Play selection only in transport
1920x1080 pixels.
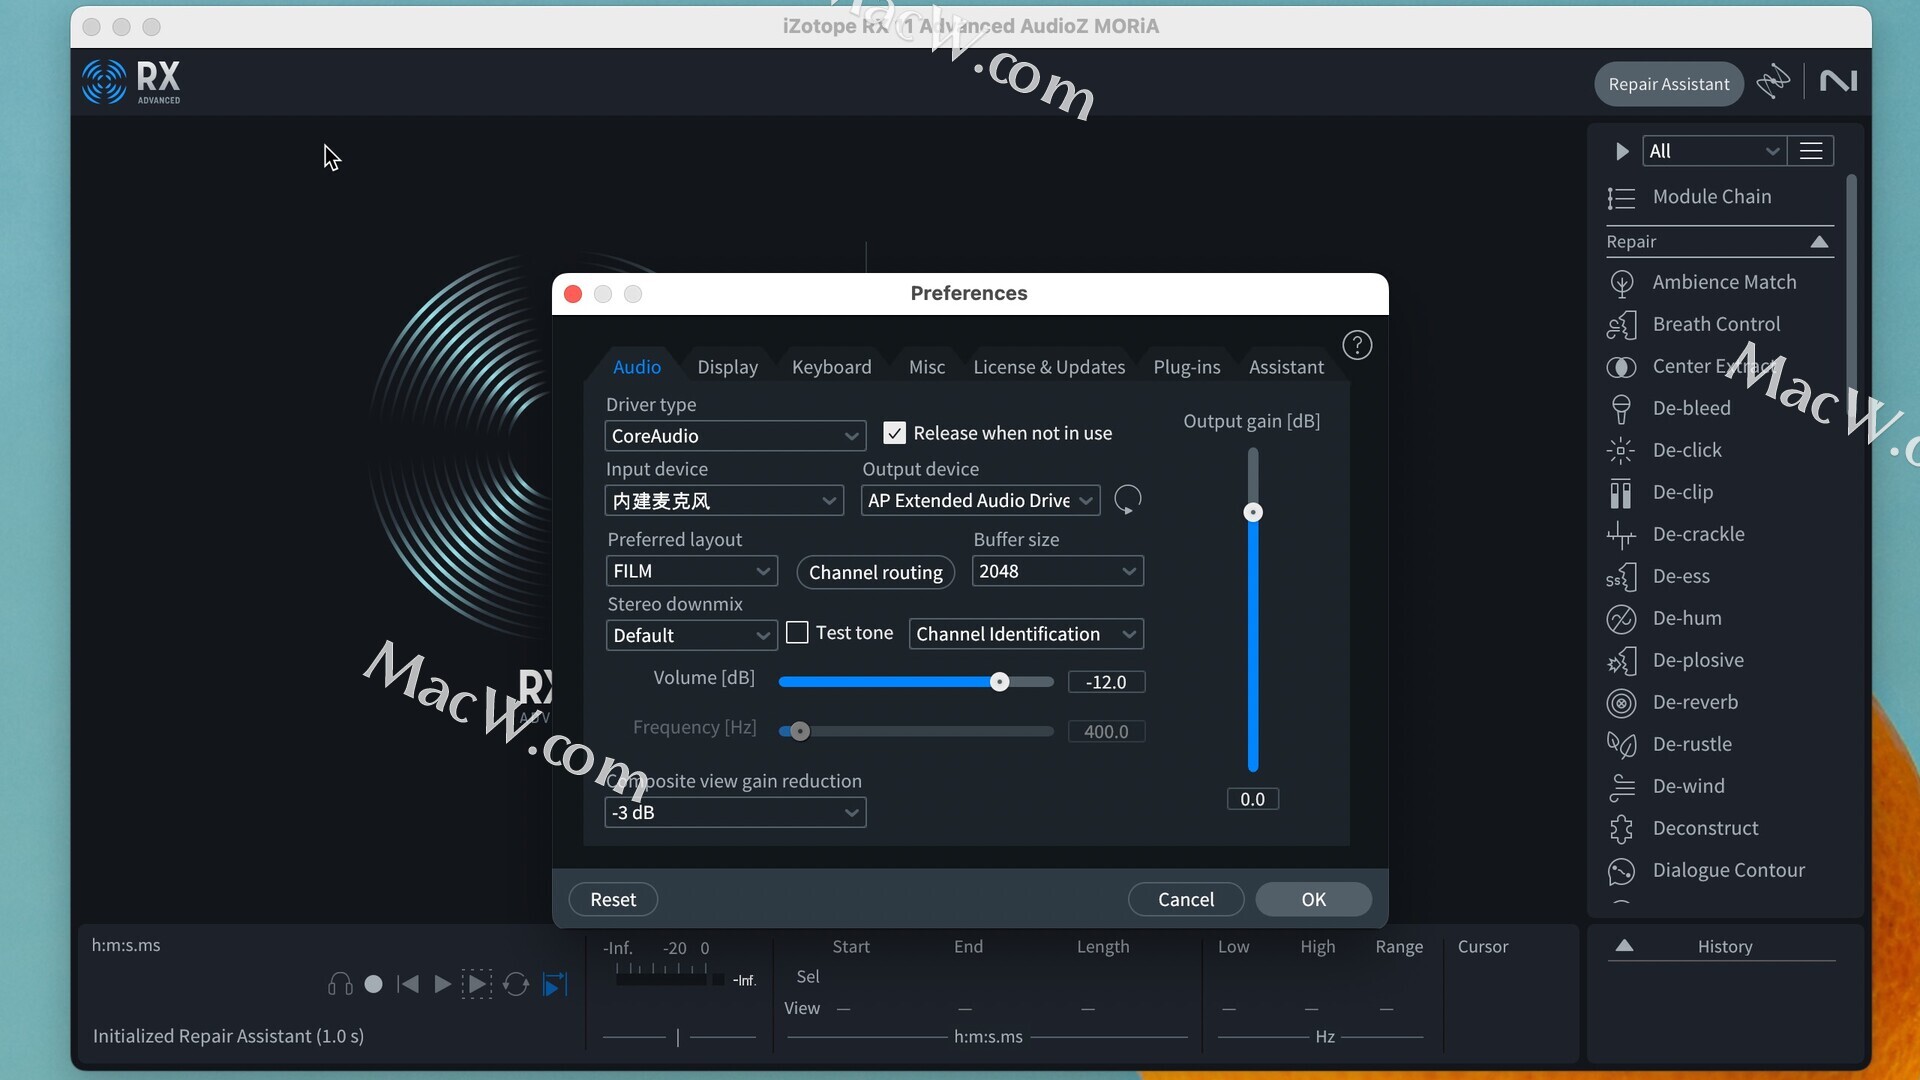click(x=477, y=984)
